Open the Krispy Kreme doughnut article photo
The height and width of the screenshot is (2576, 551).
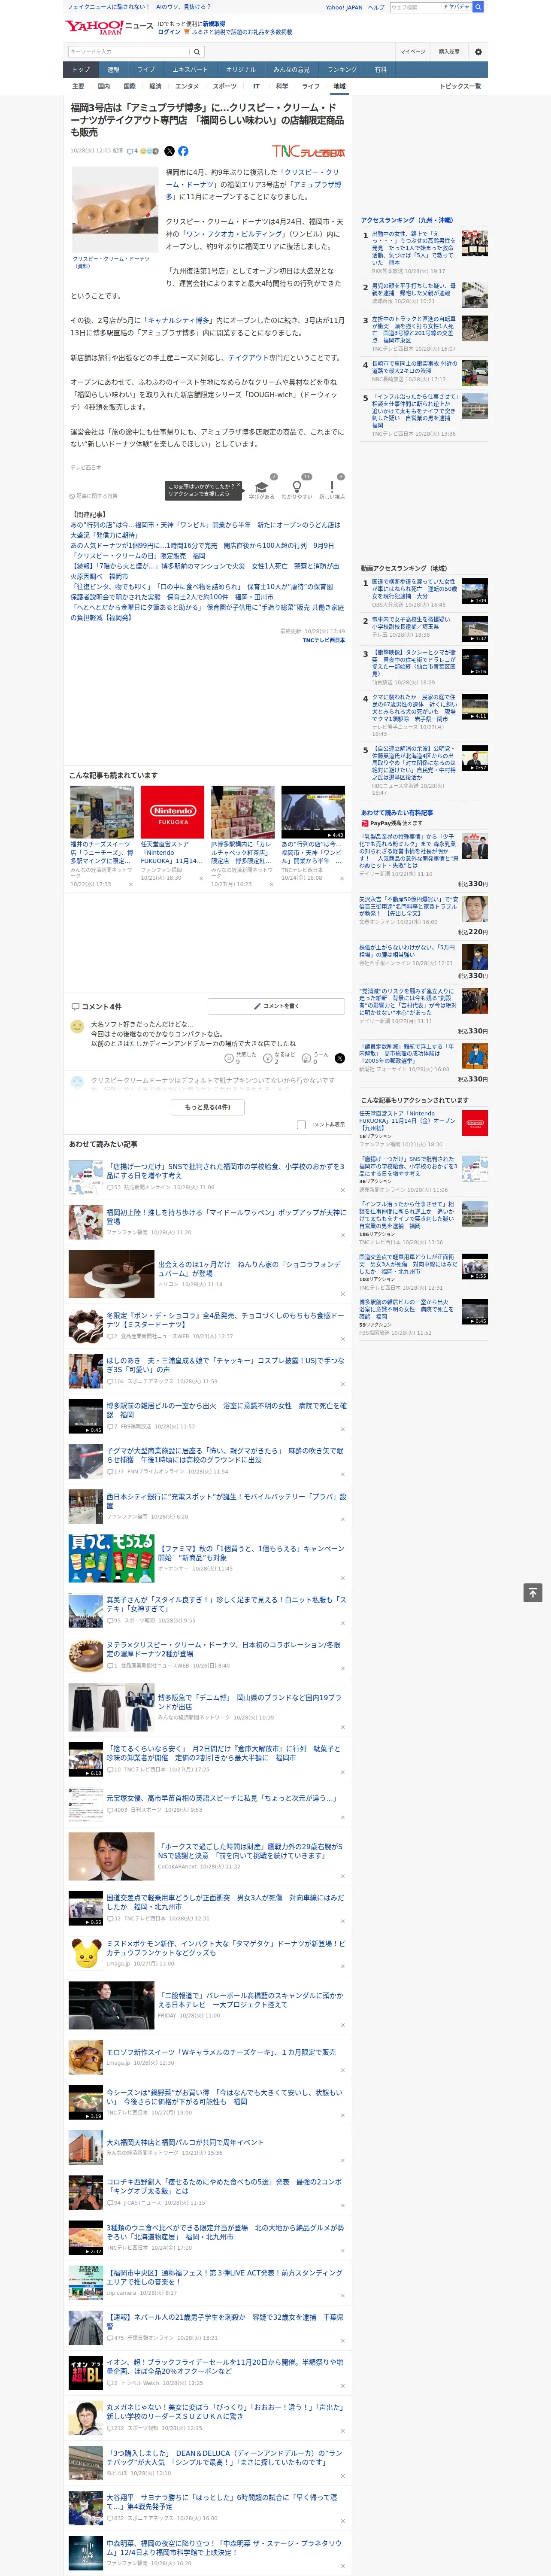(x=114, y=209)
